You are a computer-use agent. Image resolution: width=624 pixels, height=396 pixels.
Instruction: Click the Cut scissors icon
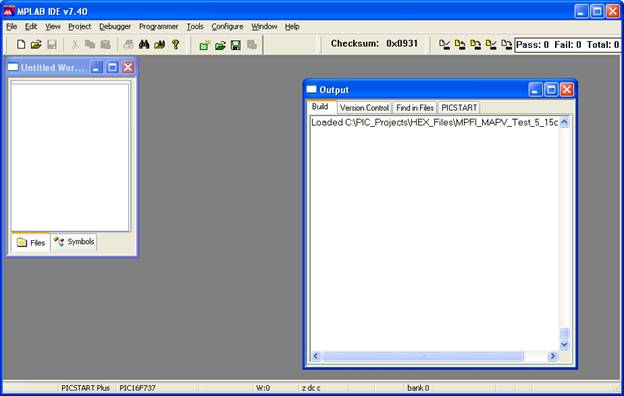[74, 44]
